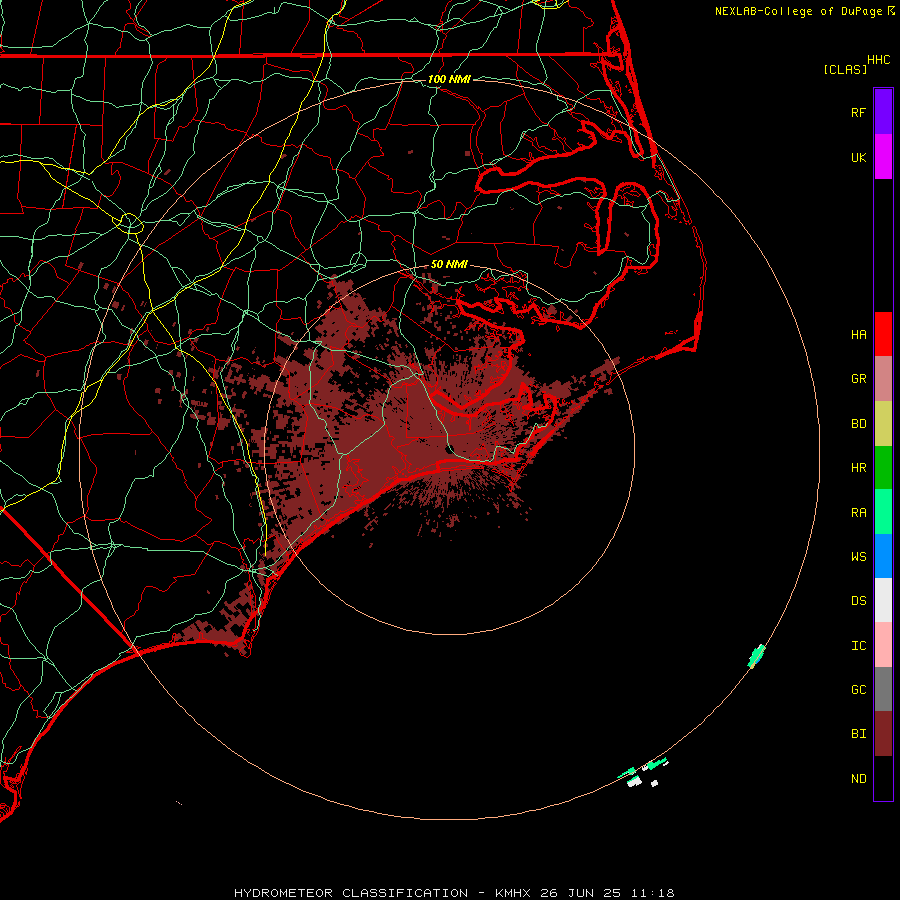Click the RF purple legend swatch

883,112
